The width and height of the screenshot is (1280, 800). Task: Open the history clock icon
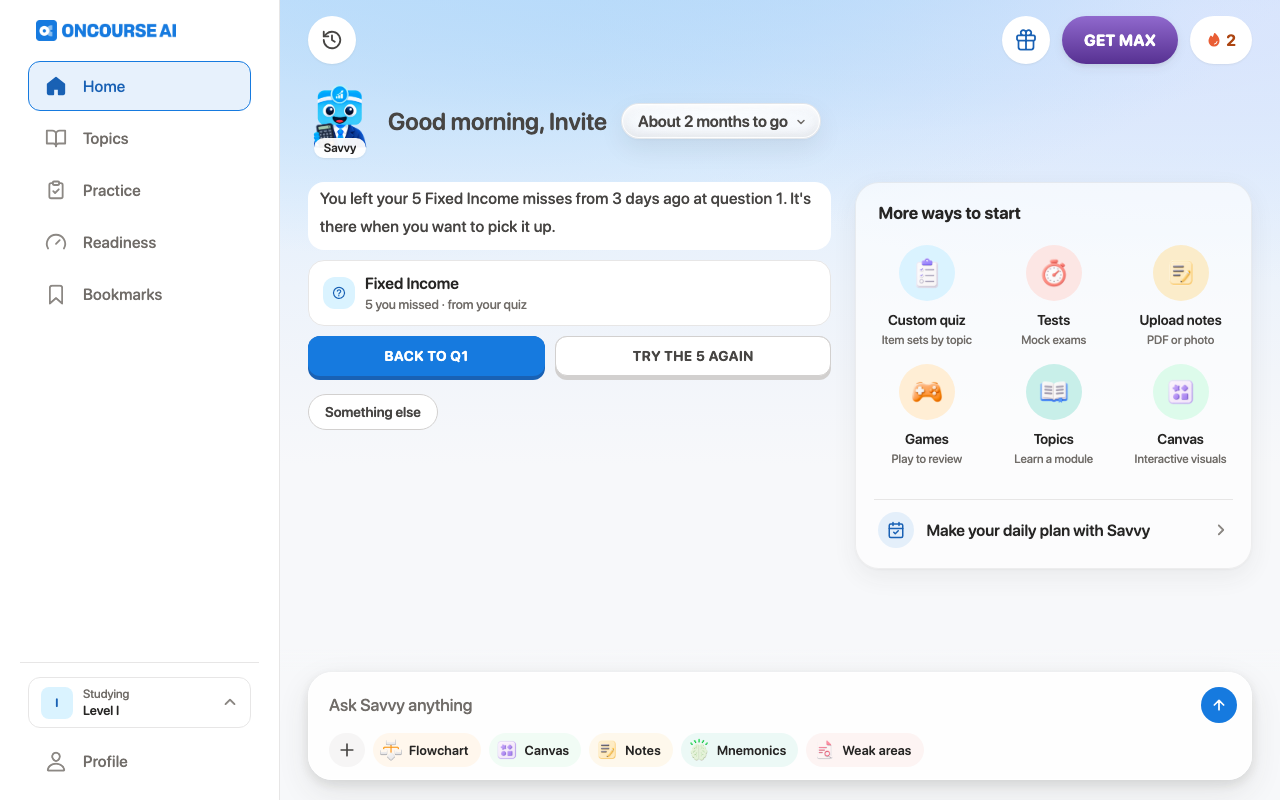[x=332, y=40]
